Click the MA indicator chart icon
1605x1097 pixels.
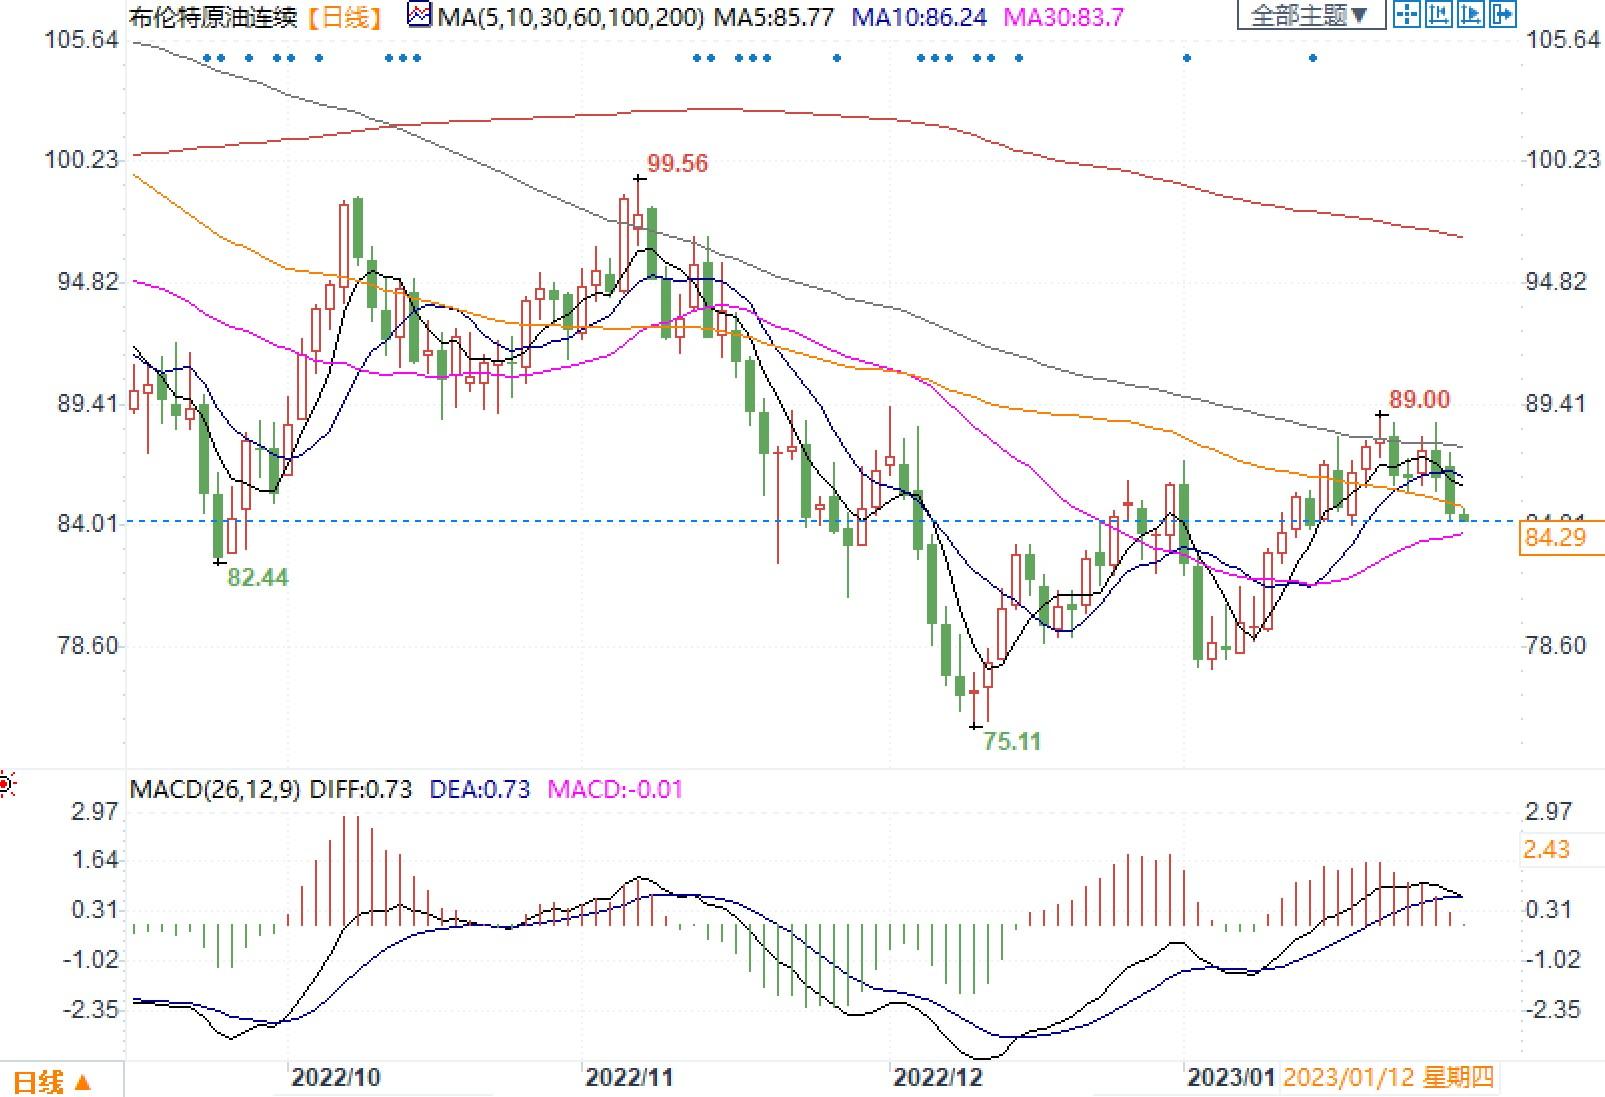coord(421,15)
